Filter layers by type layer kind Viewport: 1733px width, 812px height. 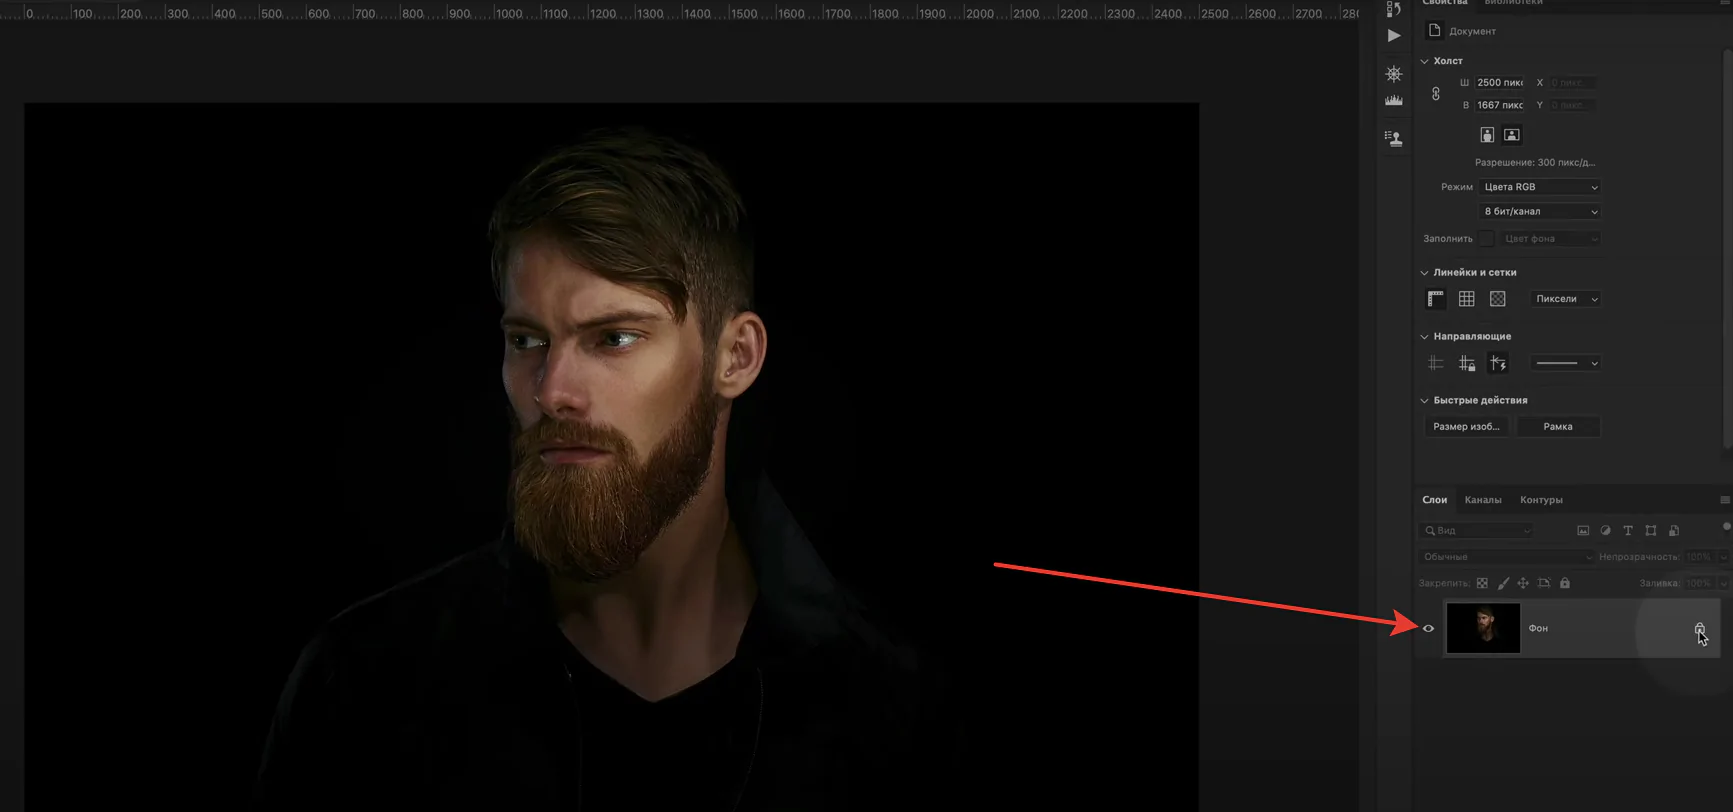click(x=1628, y=531)
